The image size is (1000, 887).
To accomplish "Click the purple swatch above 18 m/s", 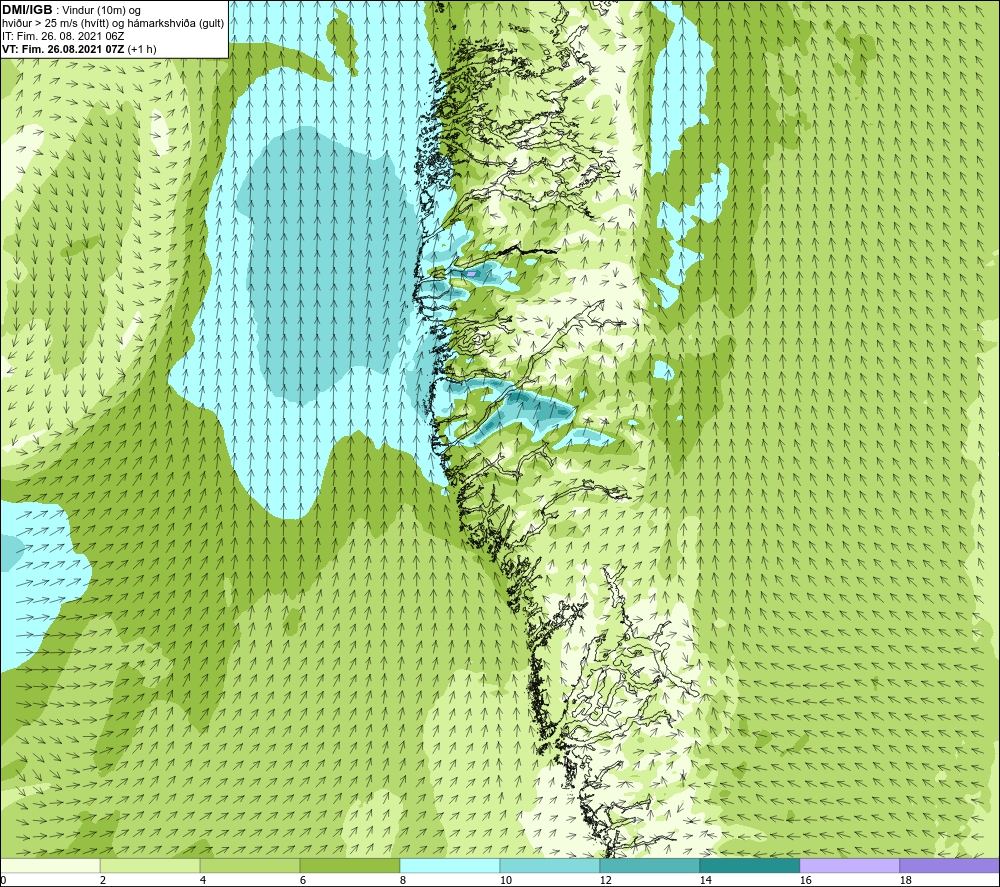I will click(949, 865).
